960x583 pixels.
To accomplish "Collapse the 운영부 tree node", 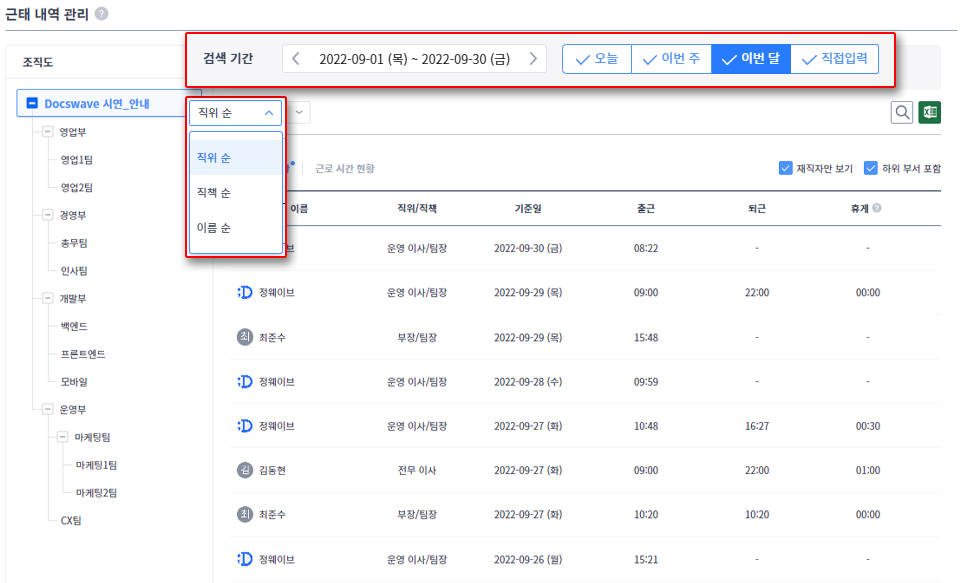I will (x=48, y=409).
